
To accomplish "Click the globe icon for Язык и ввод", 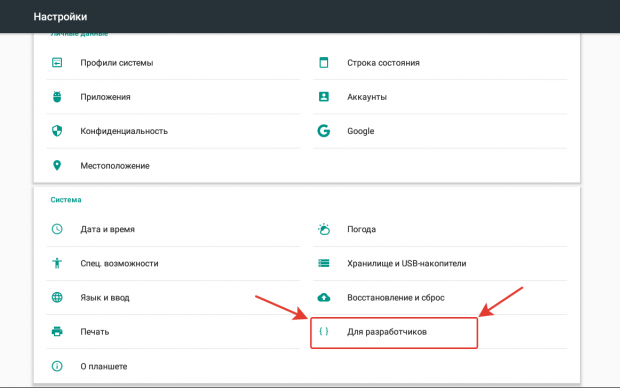I will point(57,297).
